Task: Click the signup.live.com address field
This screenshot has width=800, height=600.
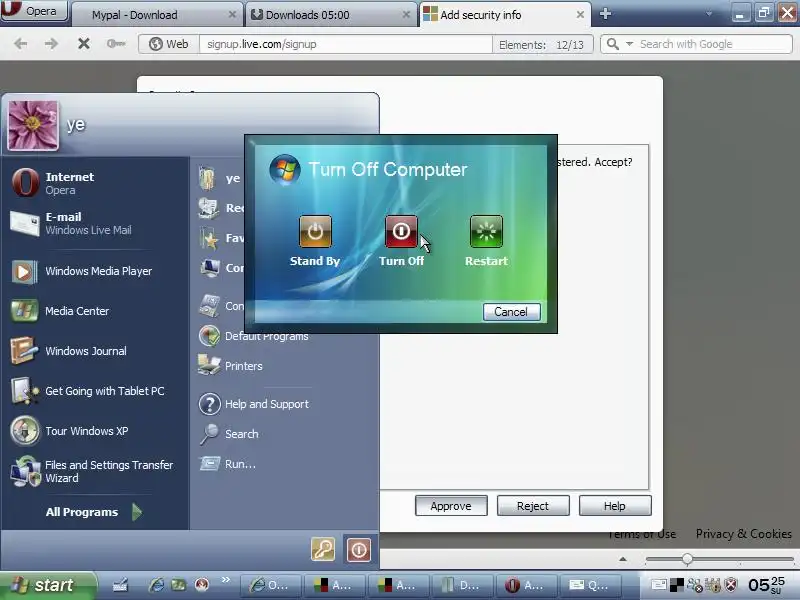Action: pyautogui.click(x=345, y=44)
